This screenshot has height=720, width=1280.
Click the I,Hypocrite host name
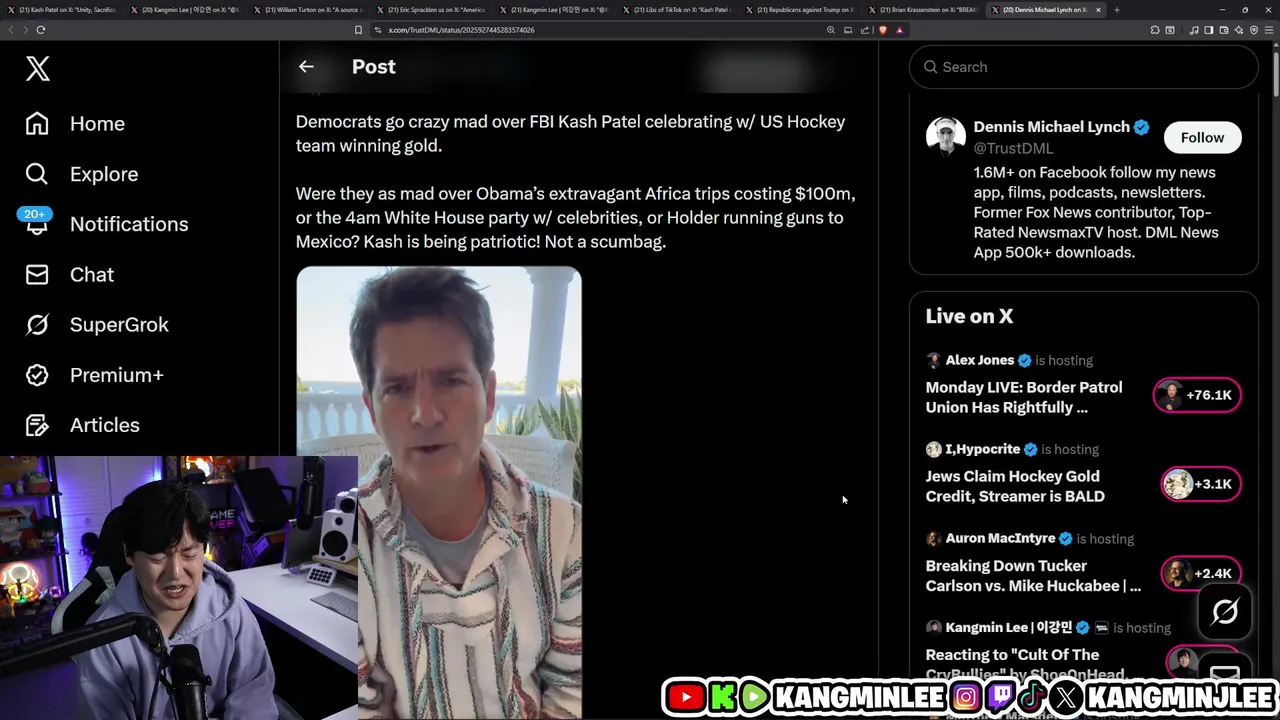(x=982, y=449)
